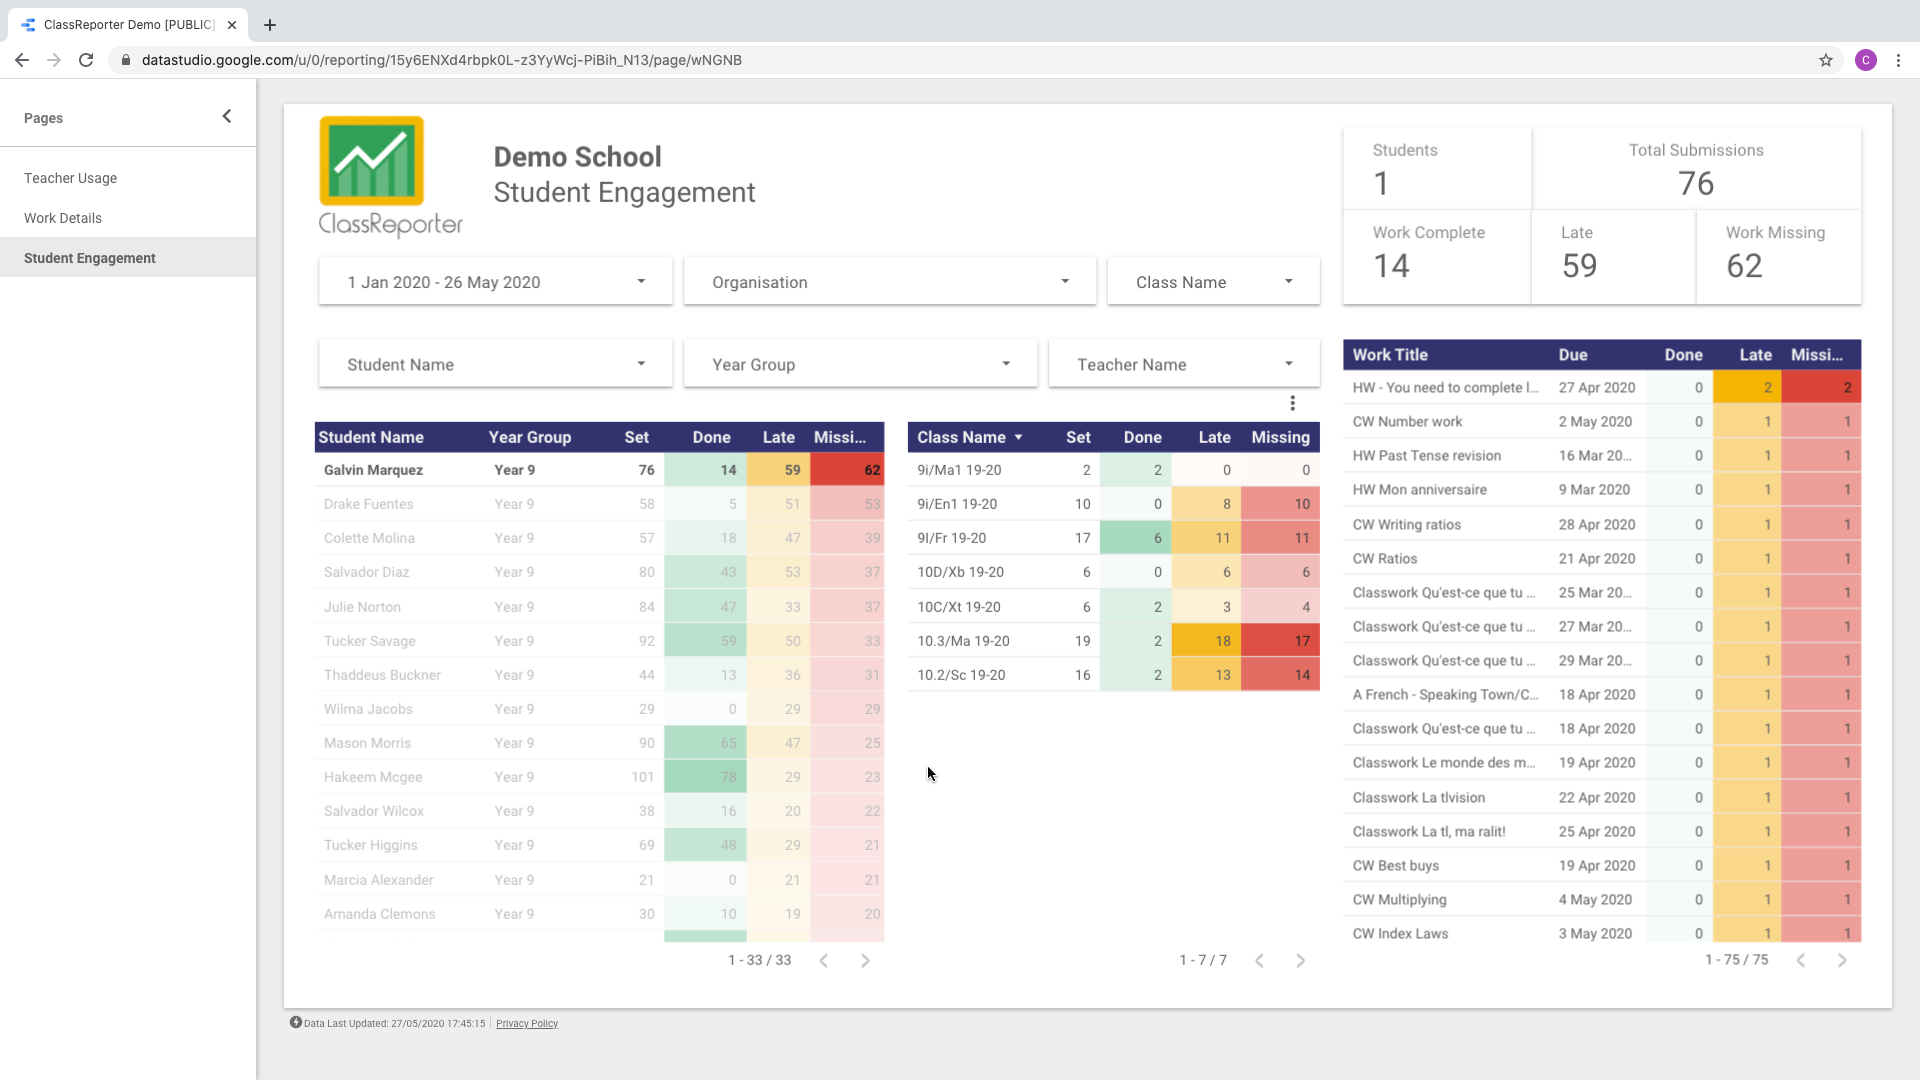This screenshot has height=1080, width=1920.
Task: Switch to the Work Details page
Action: (63, 218)
